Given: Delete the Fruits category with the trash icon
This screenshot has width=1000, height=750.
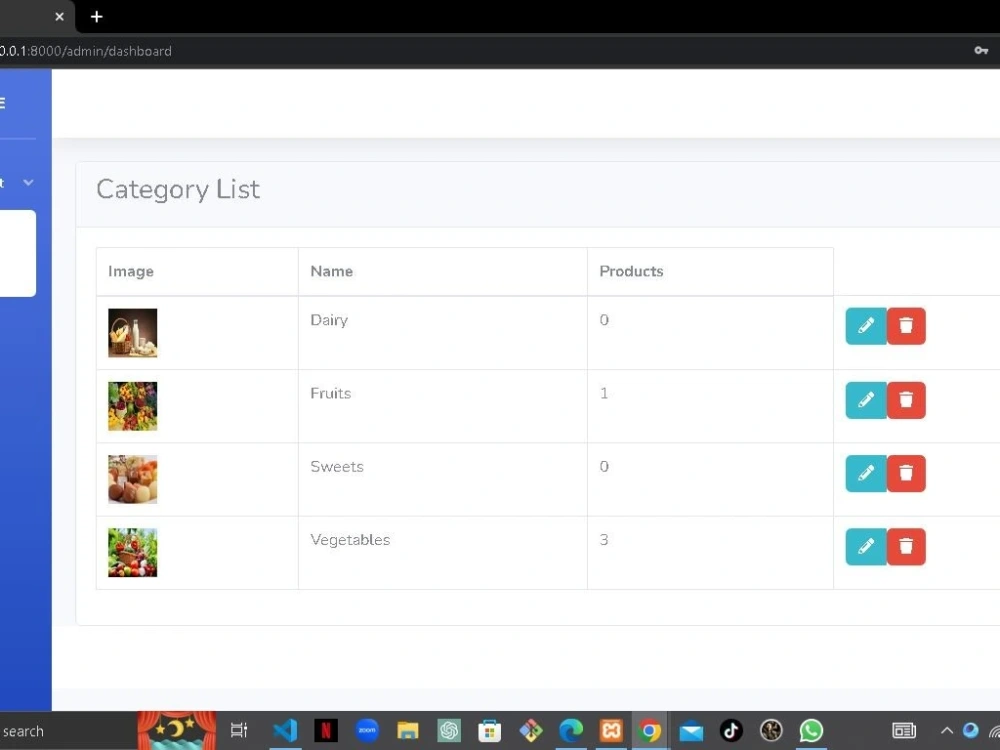Looking at the screenshot, I should (906, 400).
